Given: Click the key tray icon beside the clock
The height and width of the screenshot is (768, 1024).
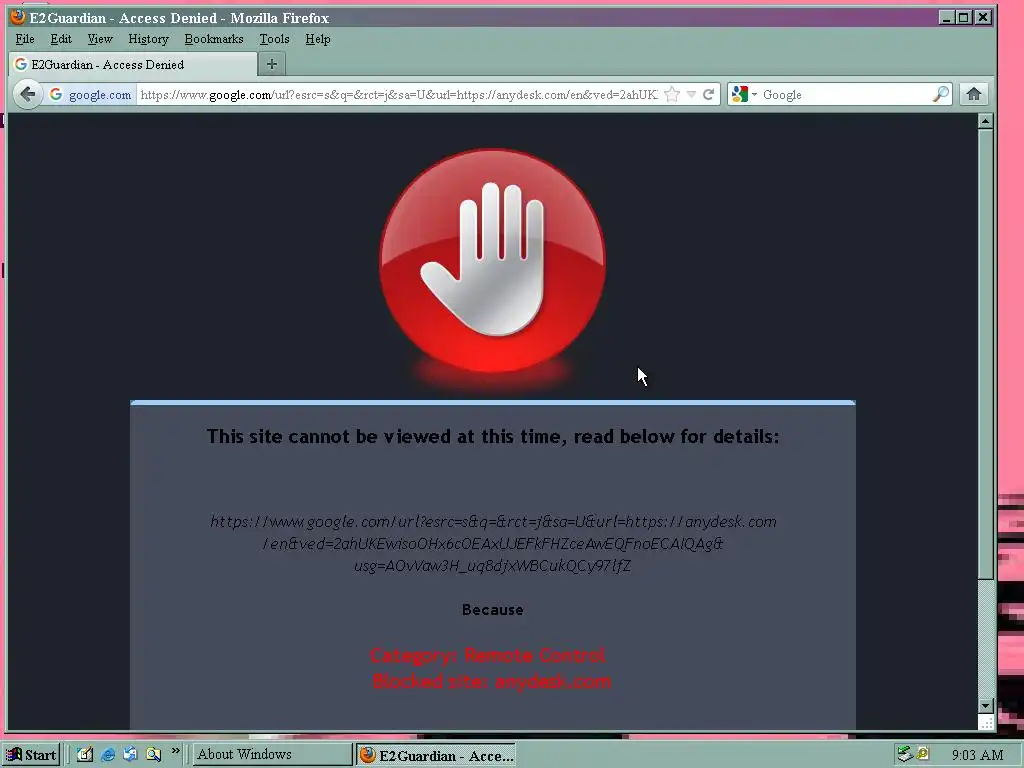Looking at the screenshot, I should (923, 754).
